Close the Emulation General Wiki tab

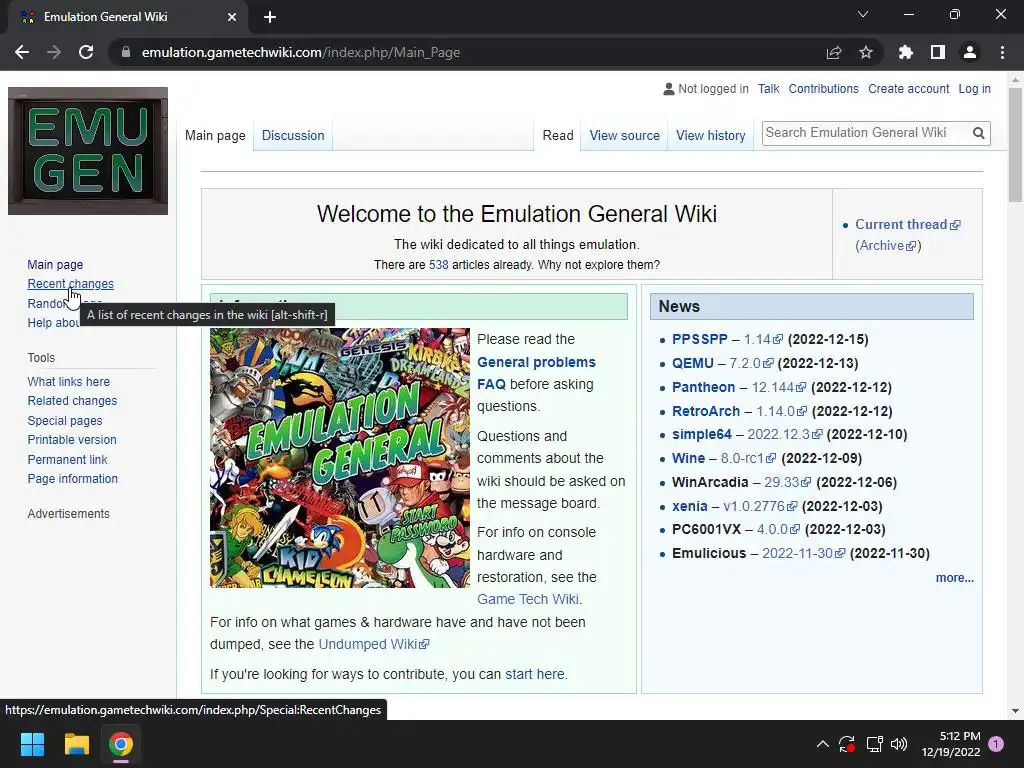[232, 17]
